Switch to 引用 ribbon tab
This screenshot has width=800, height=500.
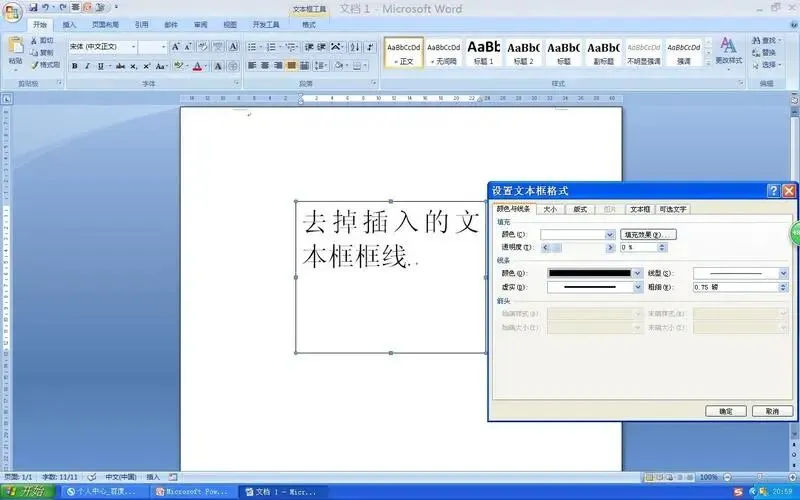(x=141, y=24)
